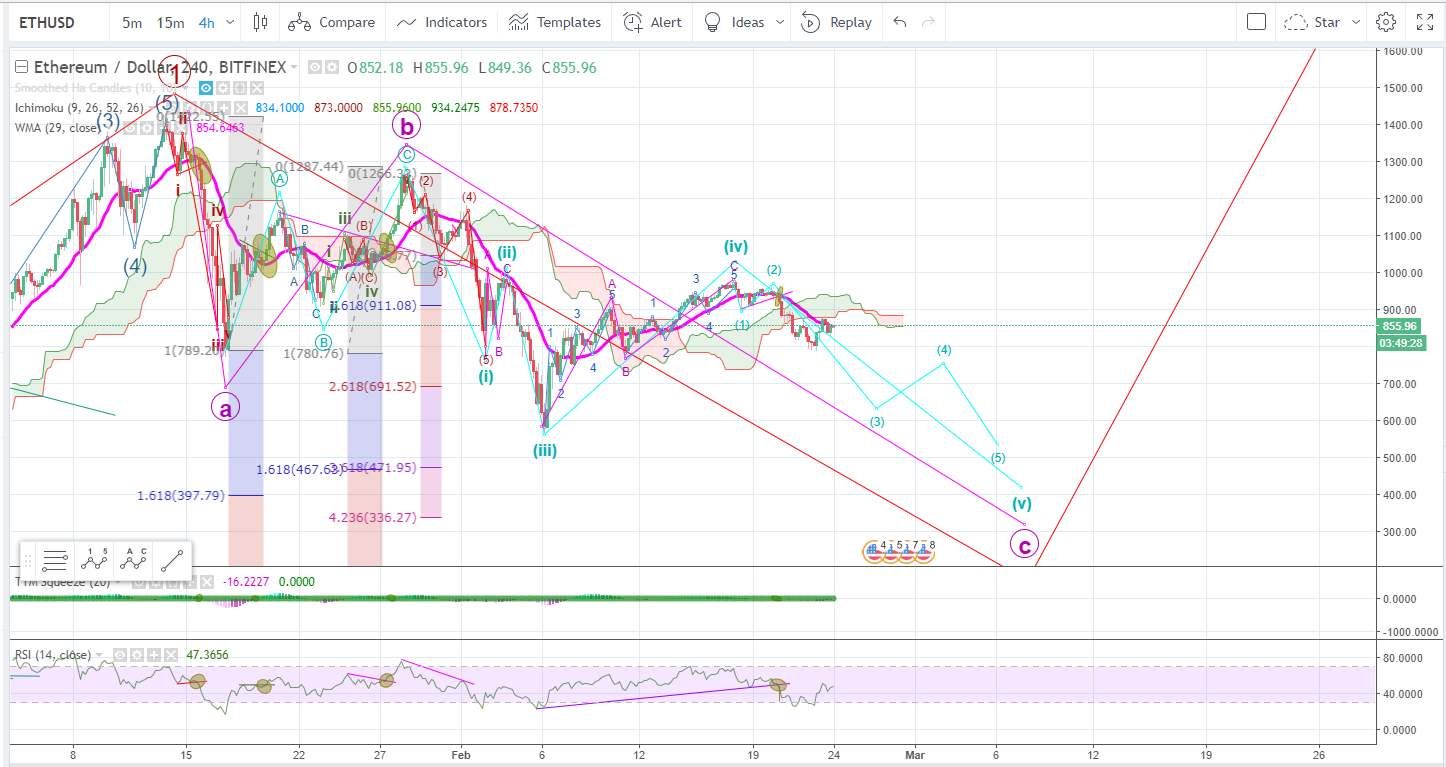Select 4h timeframe
1446x767 pixels.
(x=207, y=22)
